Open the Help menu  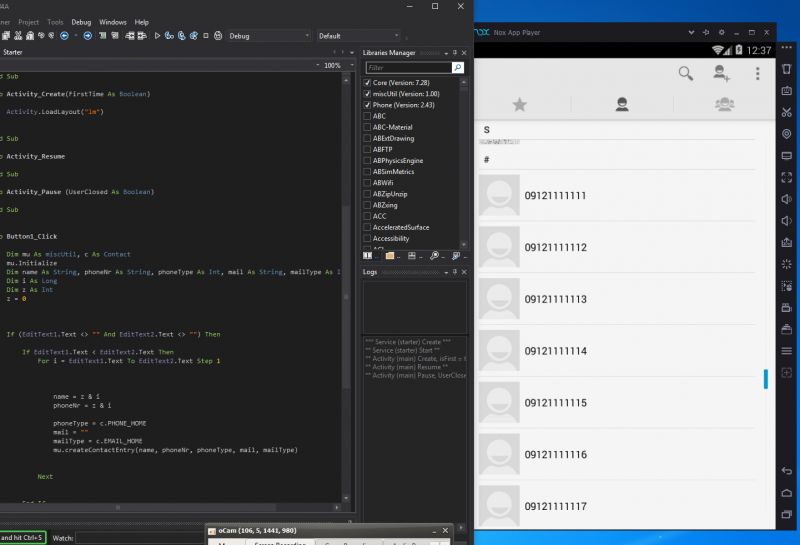tap(142, 21)
